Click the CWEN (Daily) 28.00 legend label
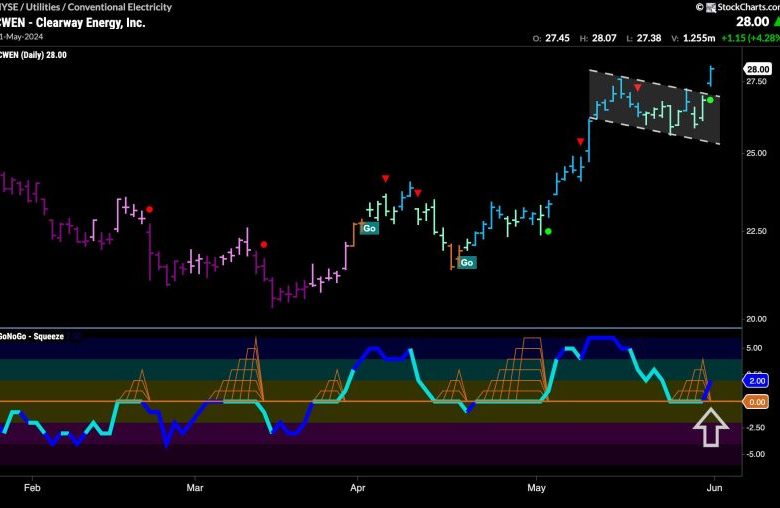This screenshot has height=508, width=780. pyautogui.click(x=33, y=55)
